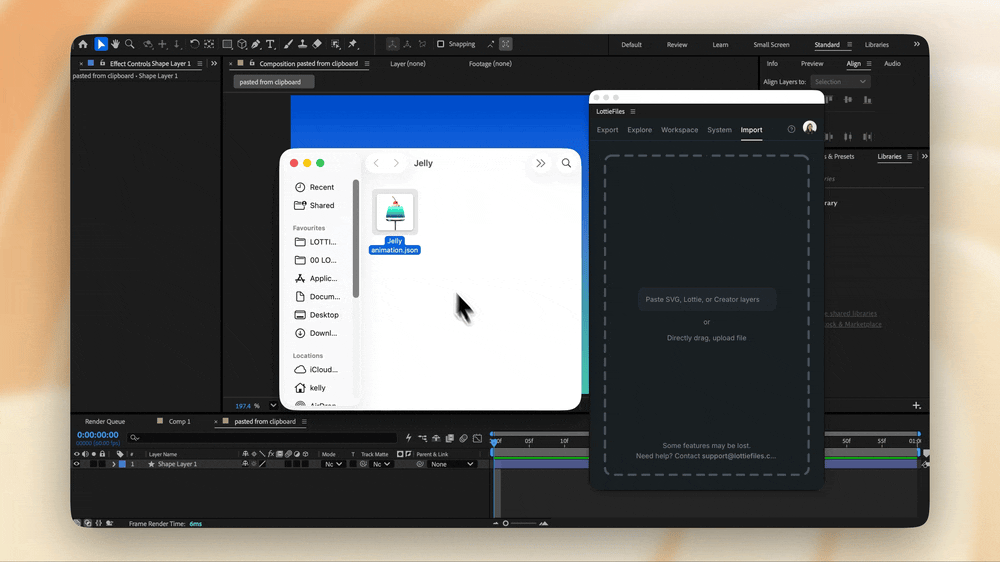The image size is (1000, 562).
Task: Open the Mode dropdown for Shape Layer 1
Action: tap(334, 464)
